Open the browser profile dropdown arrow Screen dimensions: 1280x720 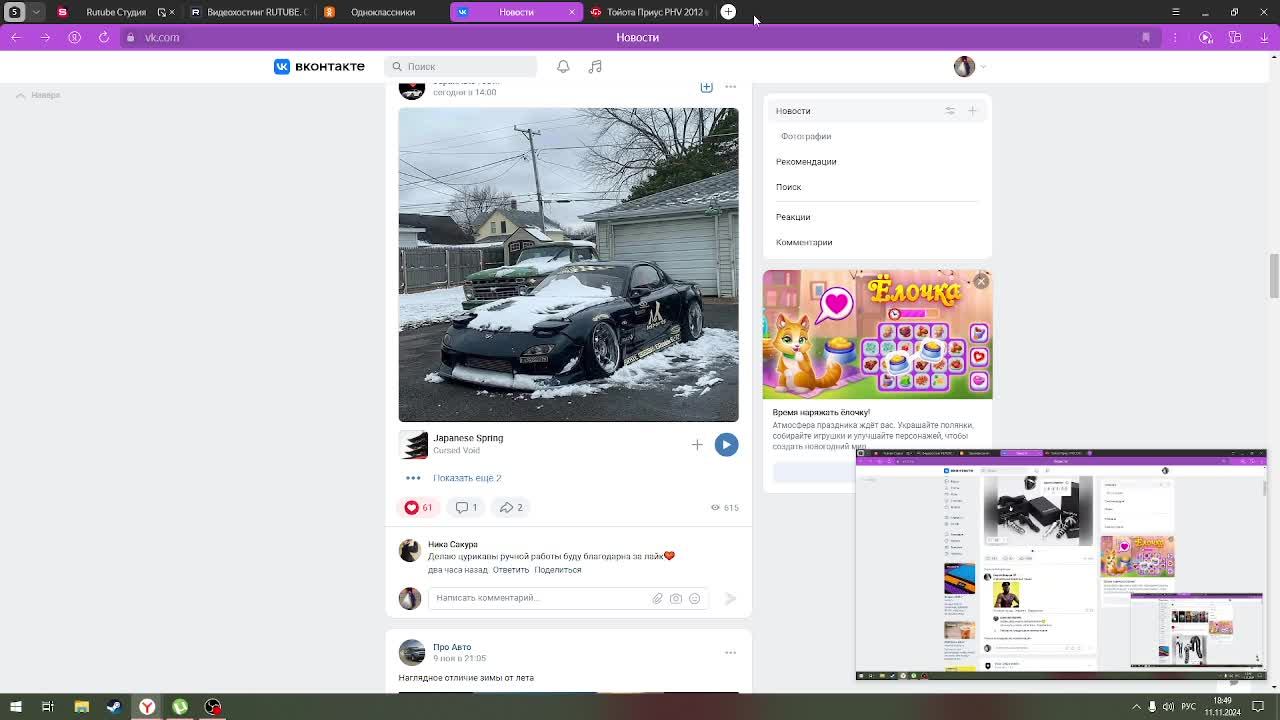36,12
